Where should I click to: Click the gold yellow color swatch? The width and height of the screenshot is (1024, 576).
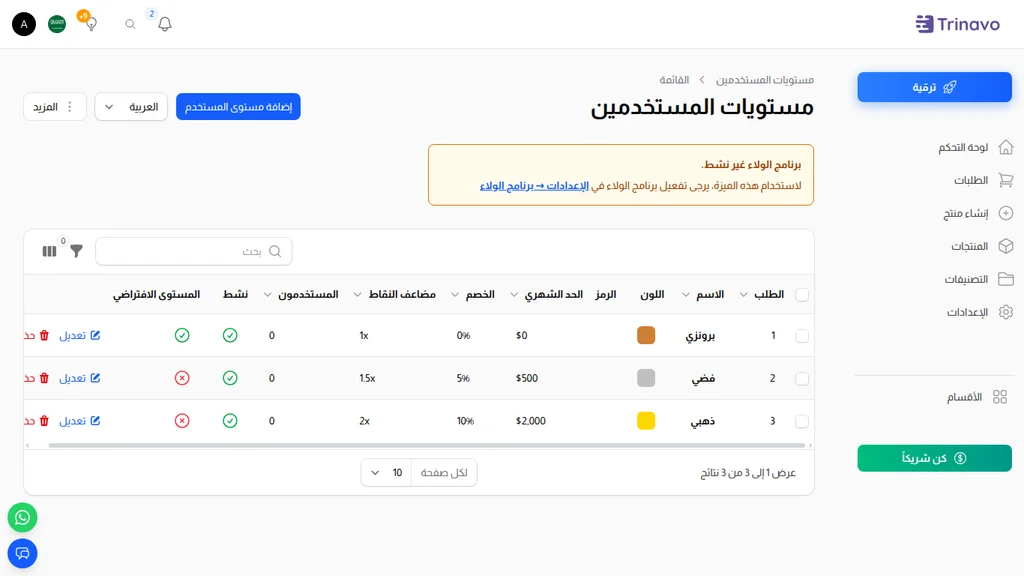[x=646, y=421]
